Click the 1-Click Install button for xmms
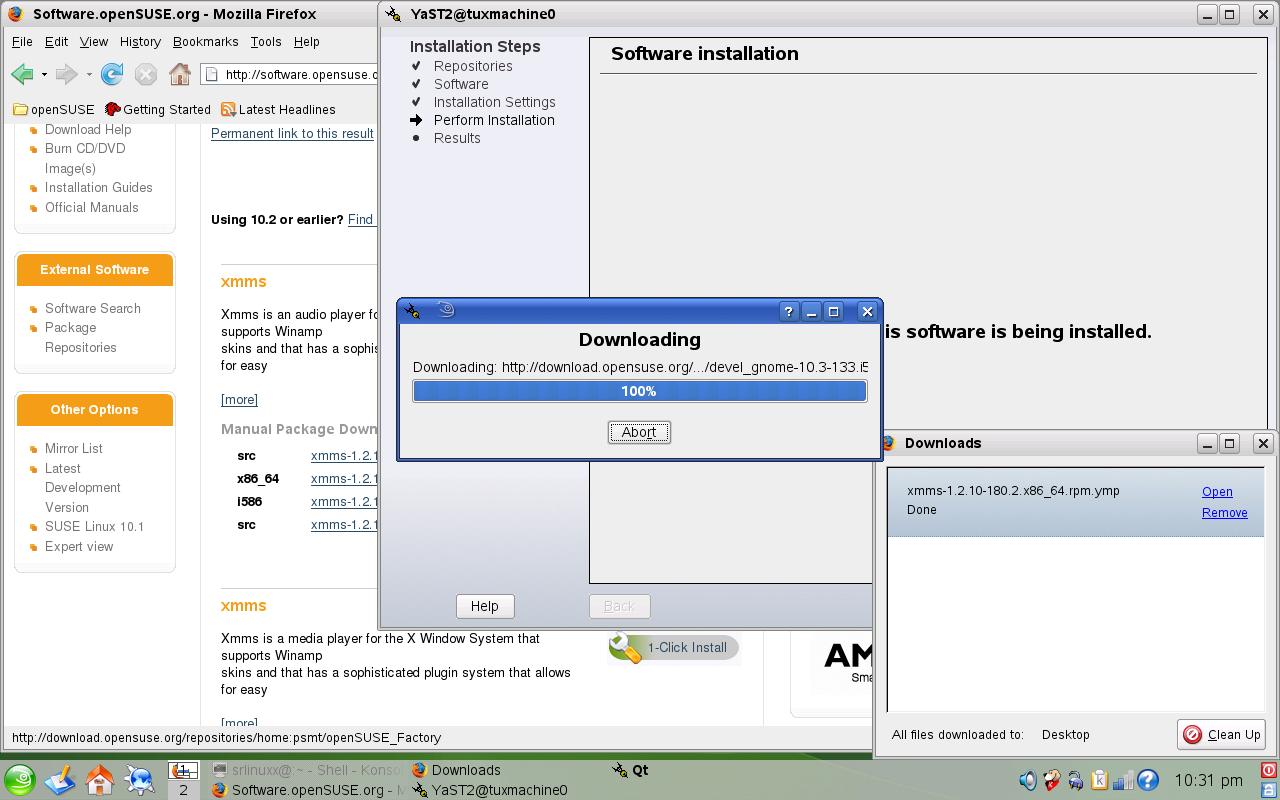Screen dimensions: 1280x800 [673, 647]
